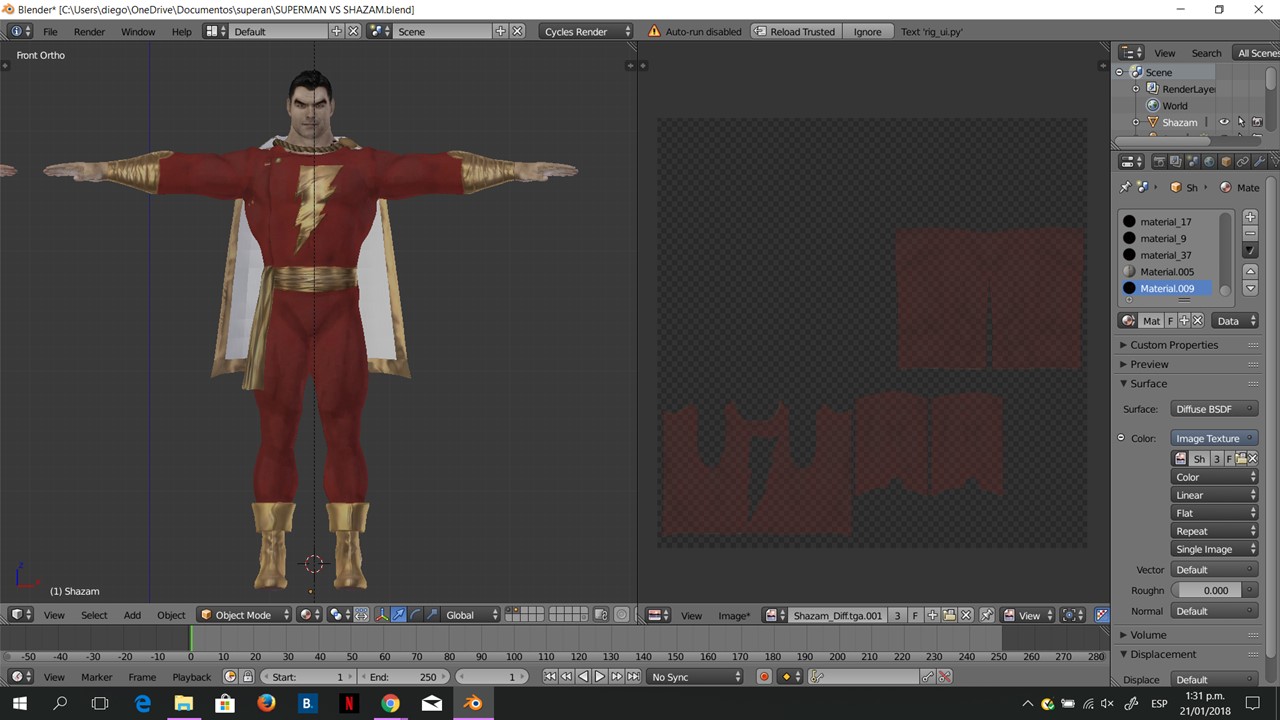Add a new material slot with plus
Viewport: 1280px width, 720px height.
1250,217
